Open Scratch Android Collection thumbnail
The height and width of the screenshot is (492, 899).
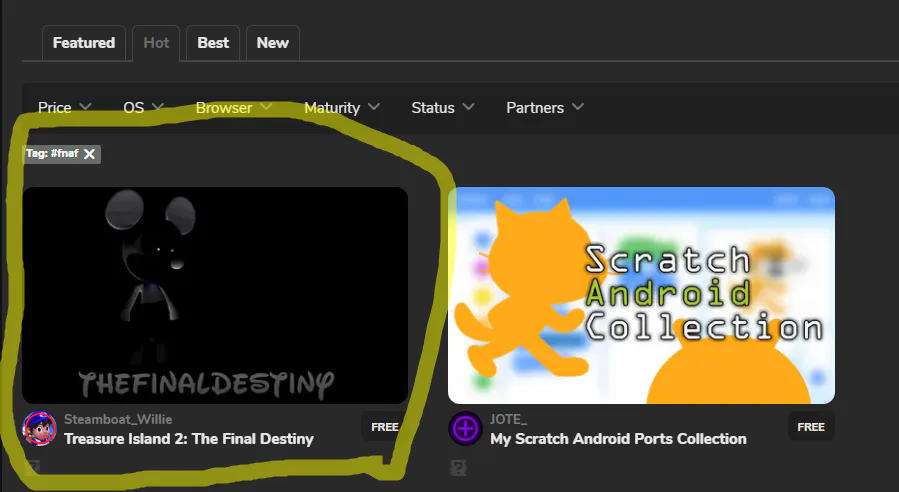(641, 295)
